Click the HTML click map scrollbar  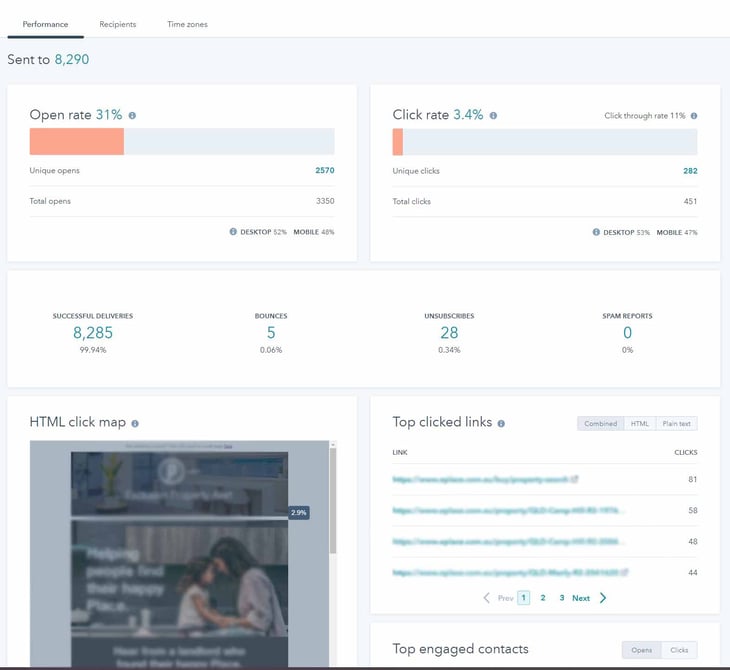[x=333, y=501]
